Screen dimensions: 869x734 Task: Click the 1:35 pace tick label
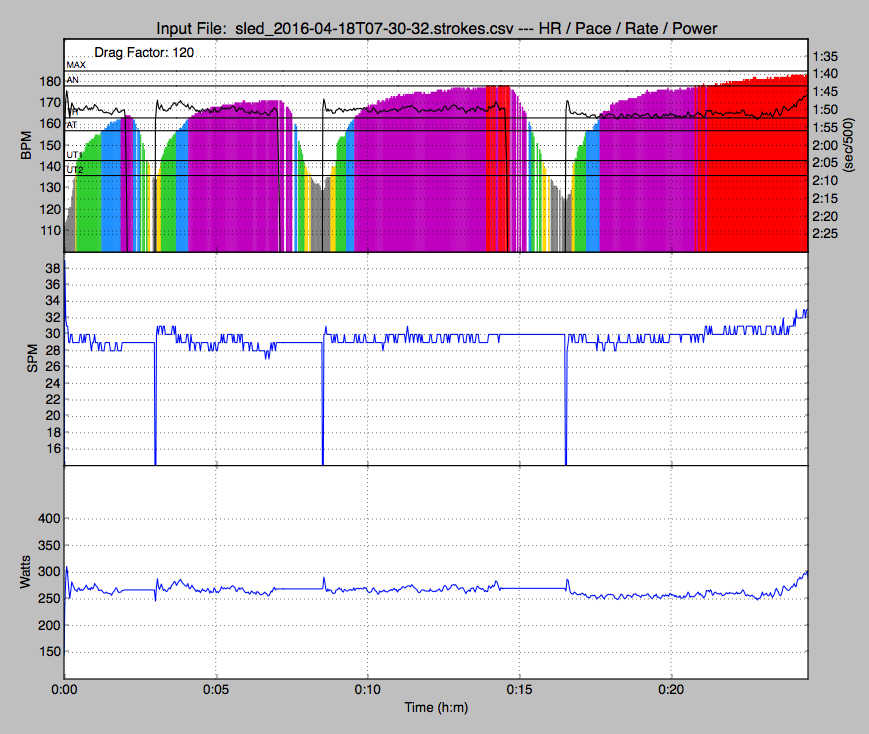click(826, 56)
